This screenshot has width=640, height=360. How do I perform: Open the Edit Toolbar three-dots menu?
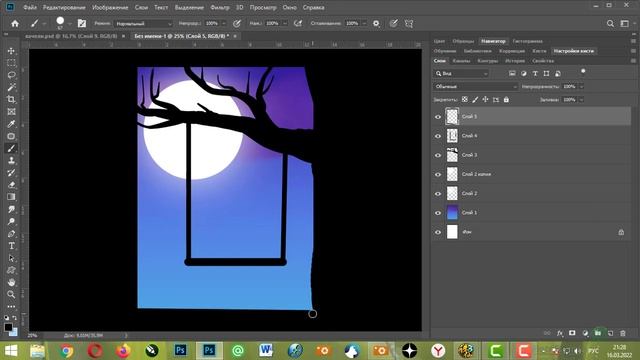(x=11, y=307)
